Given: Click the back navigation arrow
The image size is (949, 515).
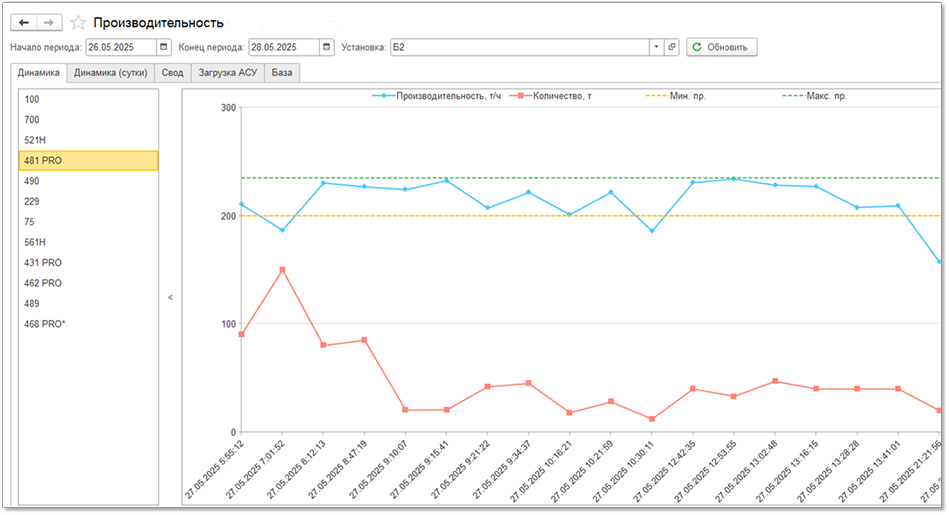Looking at the screenshot, I should (x=24, y=22).
